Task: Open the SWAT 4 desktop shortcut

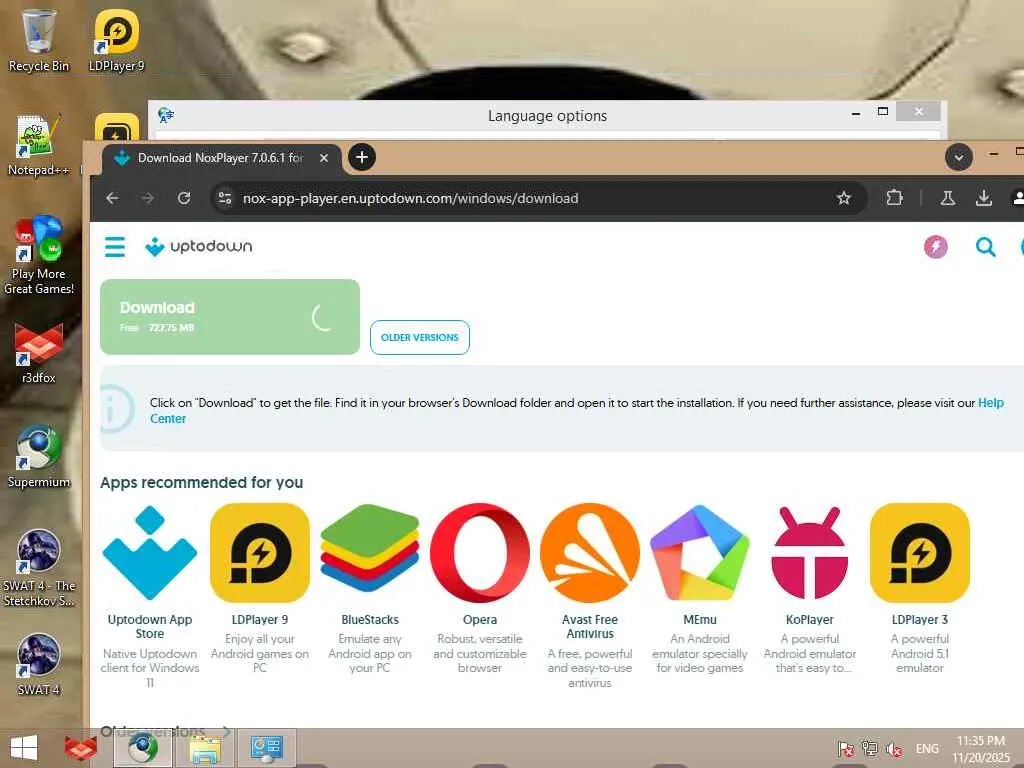Action: [39, 665]
